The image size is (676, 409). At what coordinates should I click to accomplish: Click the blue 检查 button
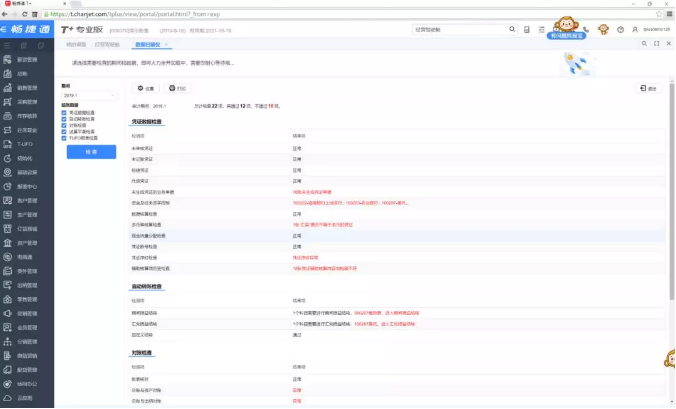point(90,152)
